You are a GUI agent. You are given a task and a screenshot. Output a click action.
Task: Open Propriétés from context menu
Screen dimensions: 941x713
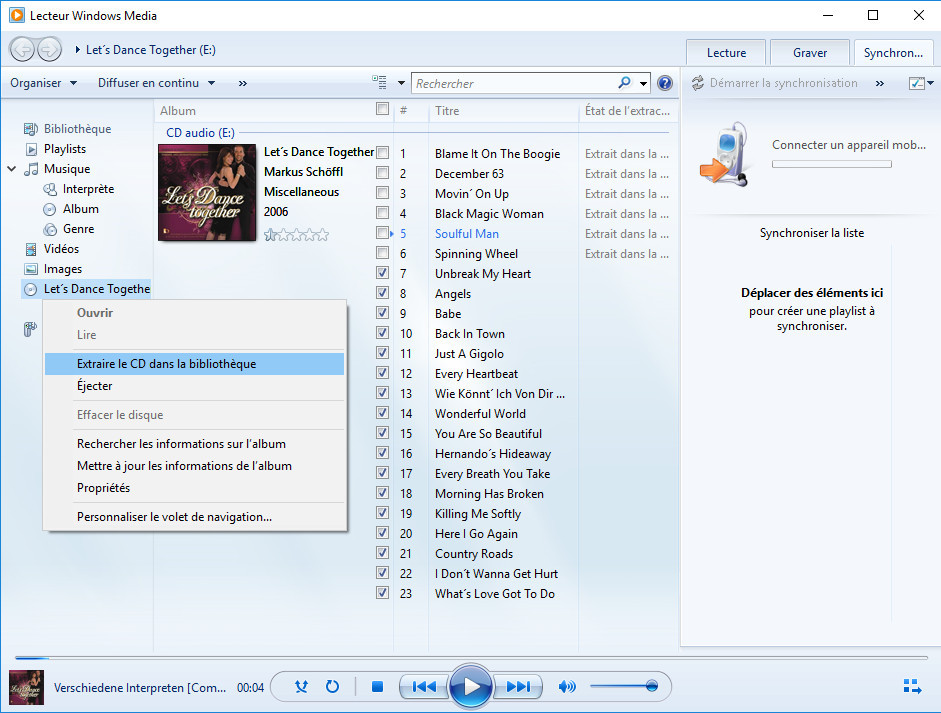pyautogui.click(x=194, y=488)
